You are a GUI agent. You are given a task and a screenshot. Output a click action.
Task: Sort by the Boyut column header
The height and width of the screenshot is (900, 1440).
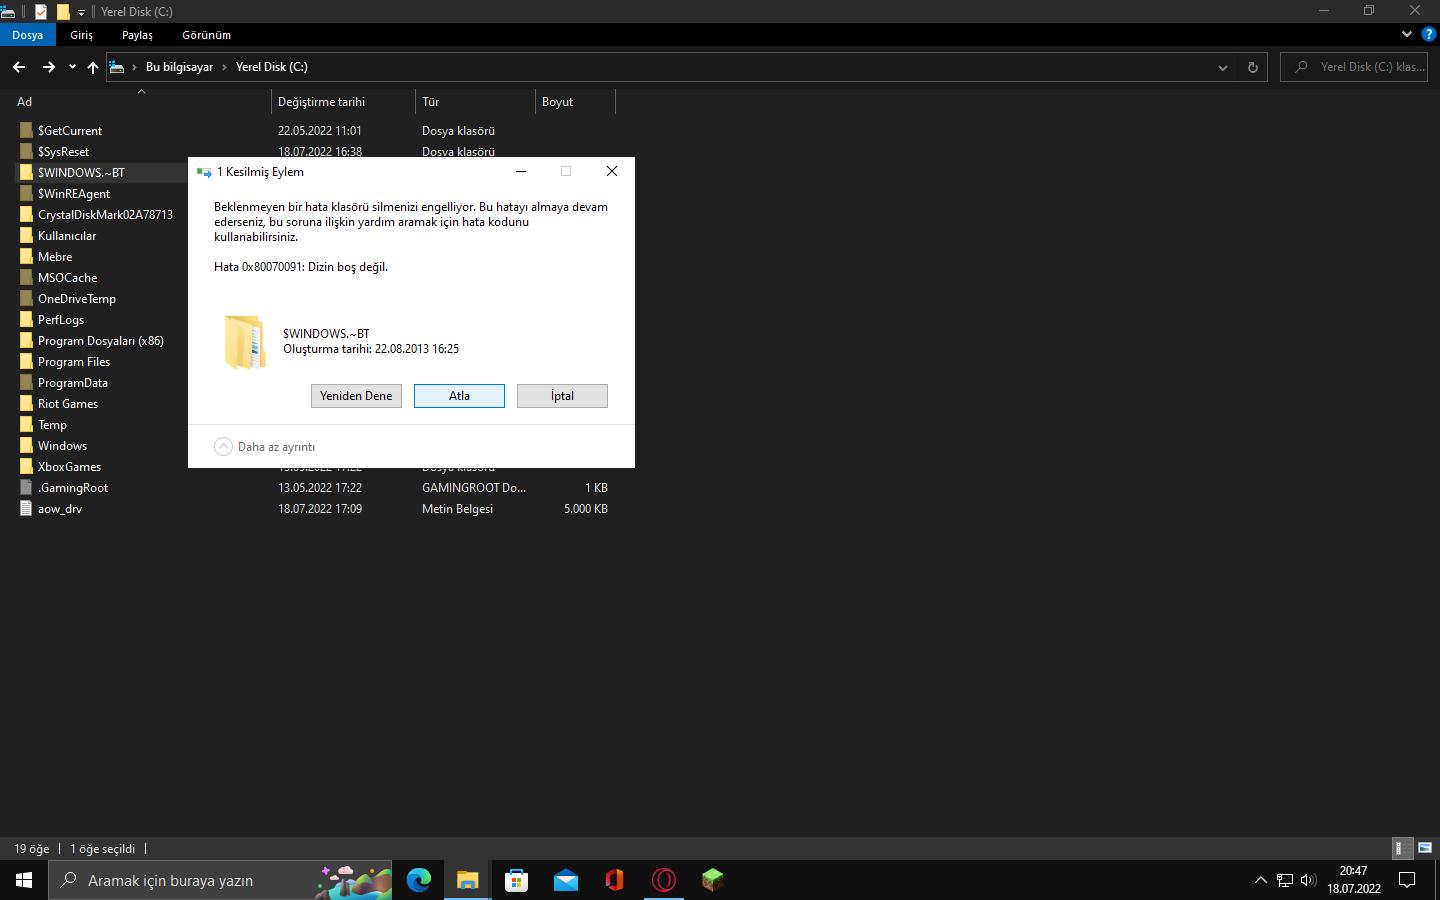[575, 102]
